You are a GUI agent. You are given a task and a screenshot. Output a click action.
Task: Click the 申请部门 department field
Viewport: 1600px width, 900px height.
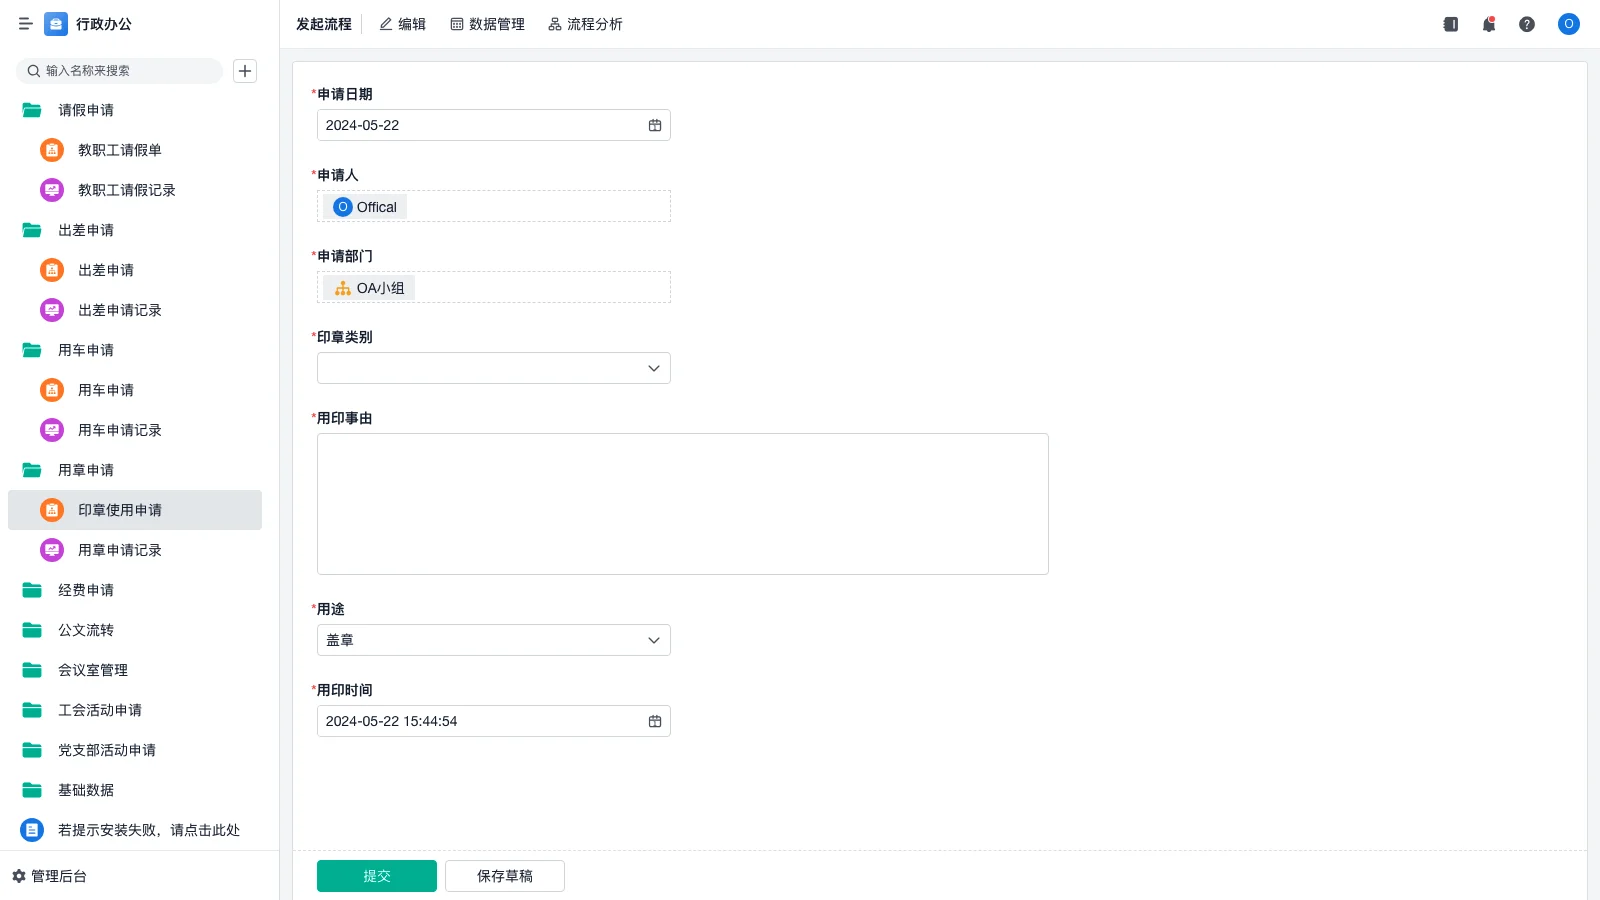tap(494, 287)
